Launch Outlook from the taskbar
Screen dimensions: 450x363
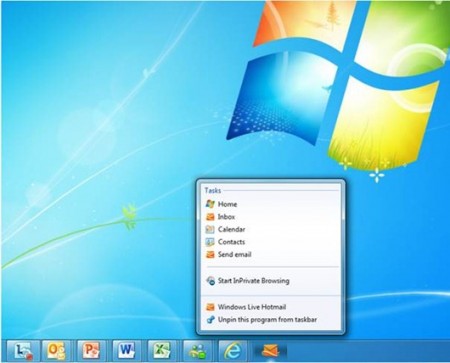pyautogui.click(x=57, y=351)
